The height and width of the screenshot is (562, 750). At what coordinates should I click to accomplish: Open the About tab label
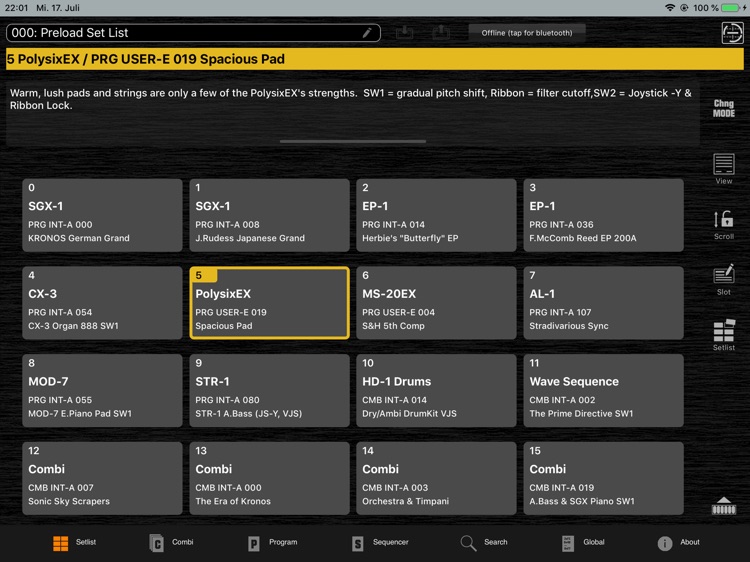(690, 542)
